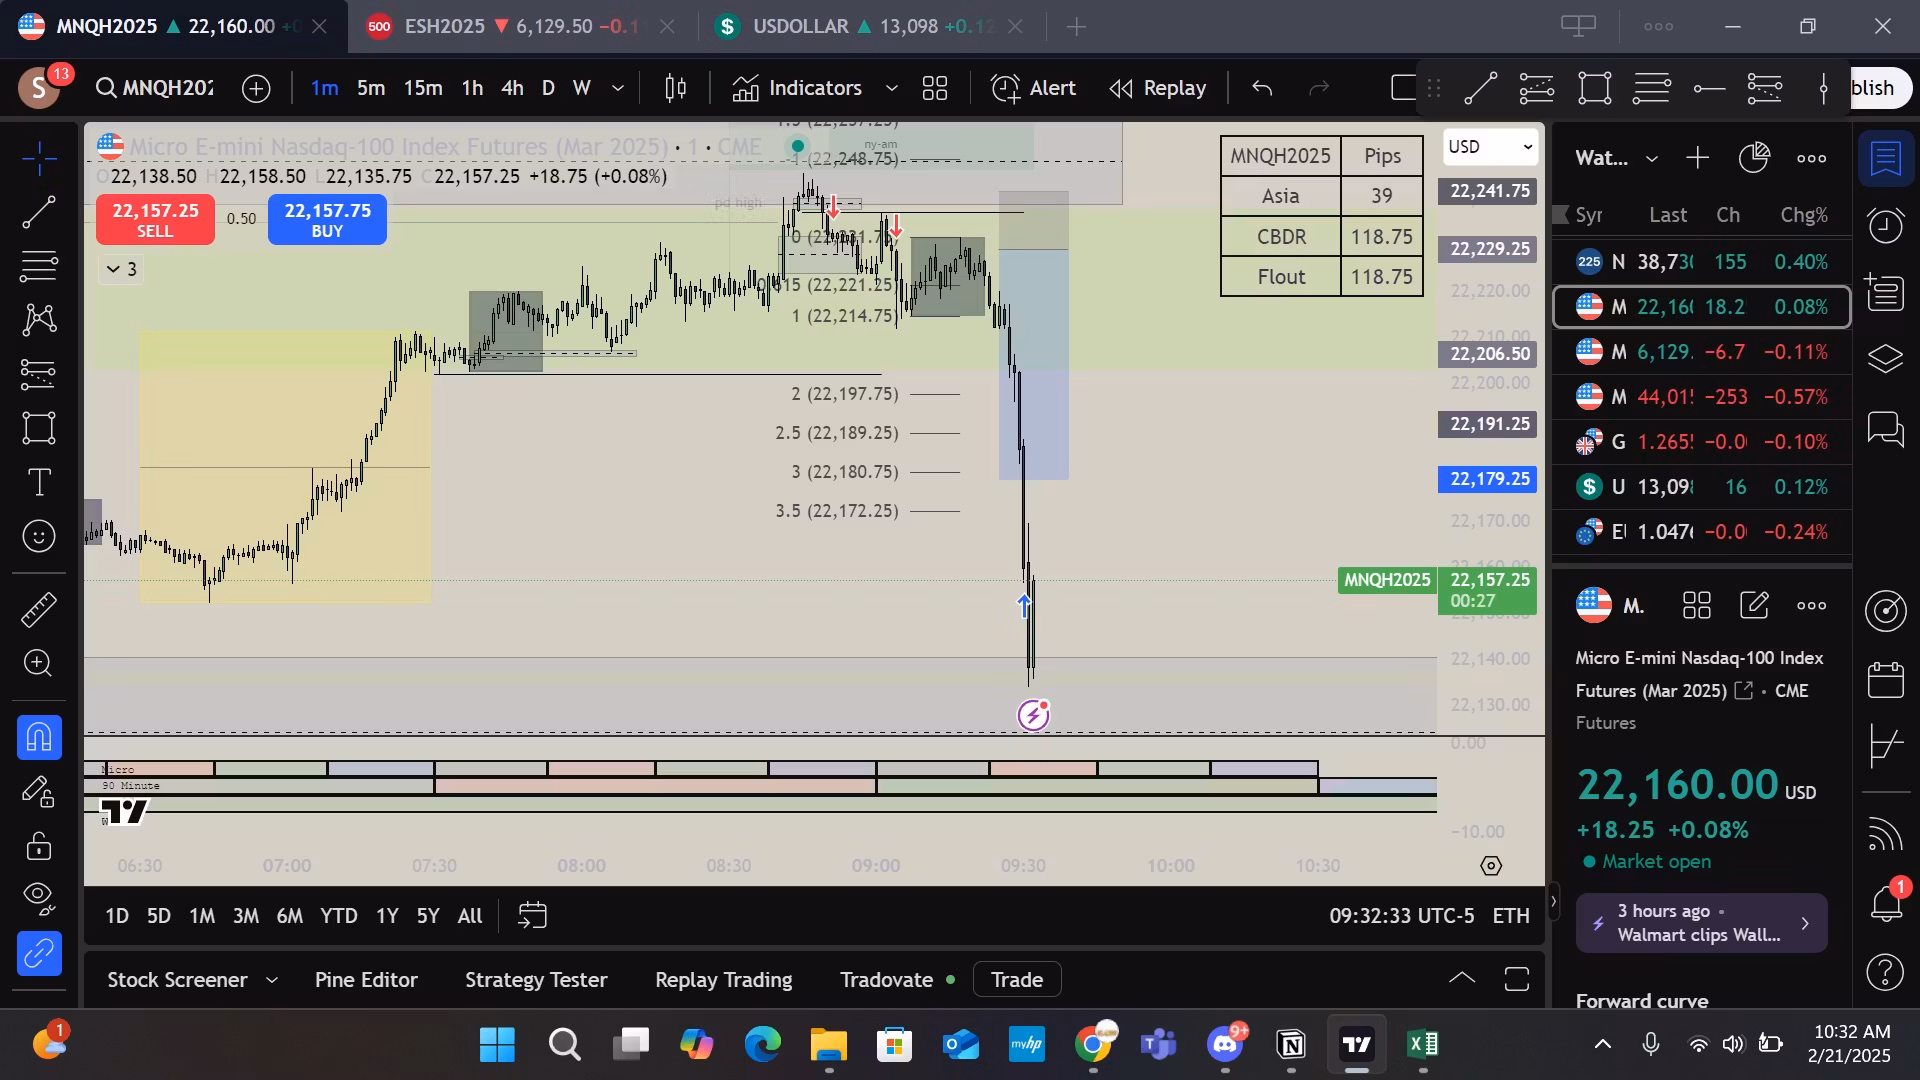Expand the collapsed indicators legend showing 3

pyautogui.click(x=121, y=269)
